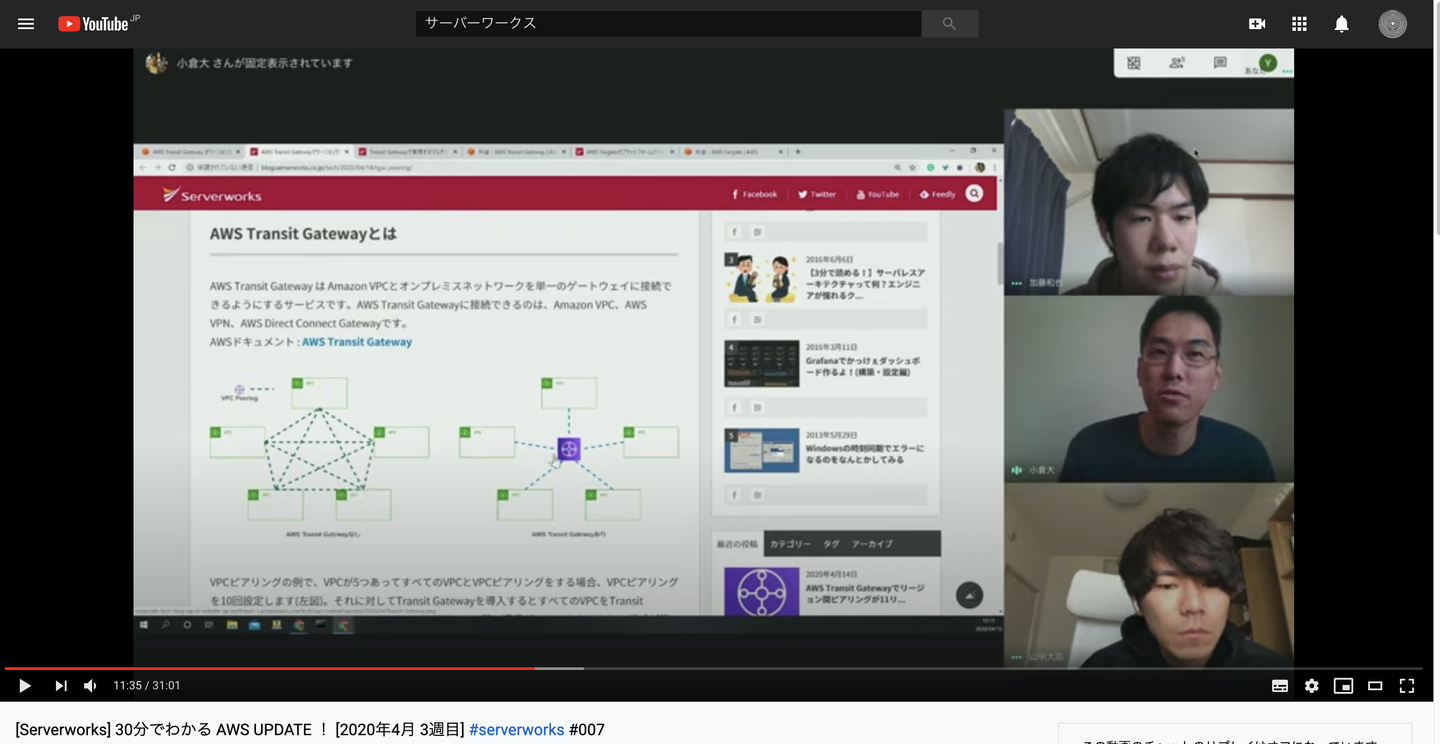1440x744 pixels.
Task: Open the purple Transit Gateway post thumbnail
Action: click(x=762, y=591)
